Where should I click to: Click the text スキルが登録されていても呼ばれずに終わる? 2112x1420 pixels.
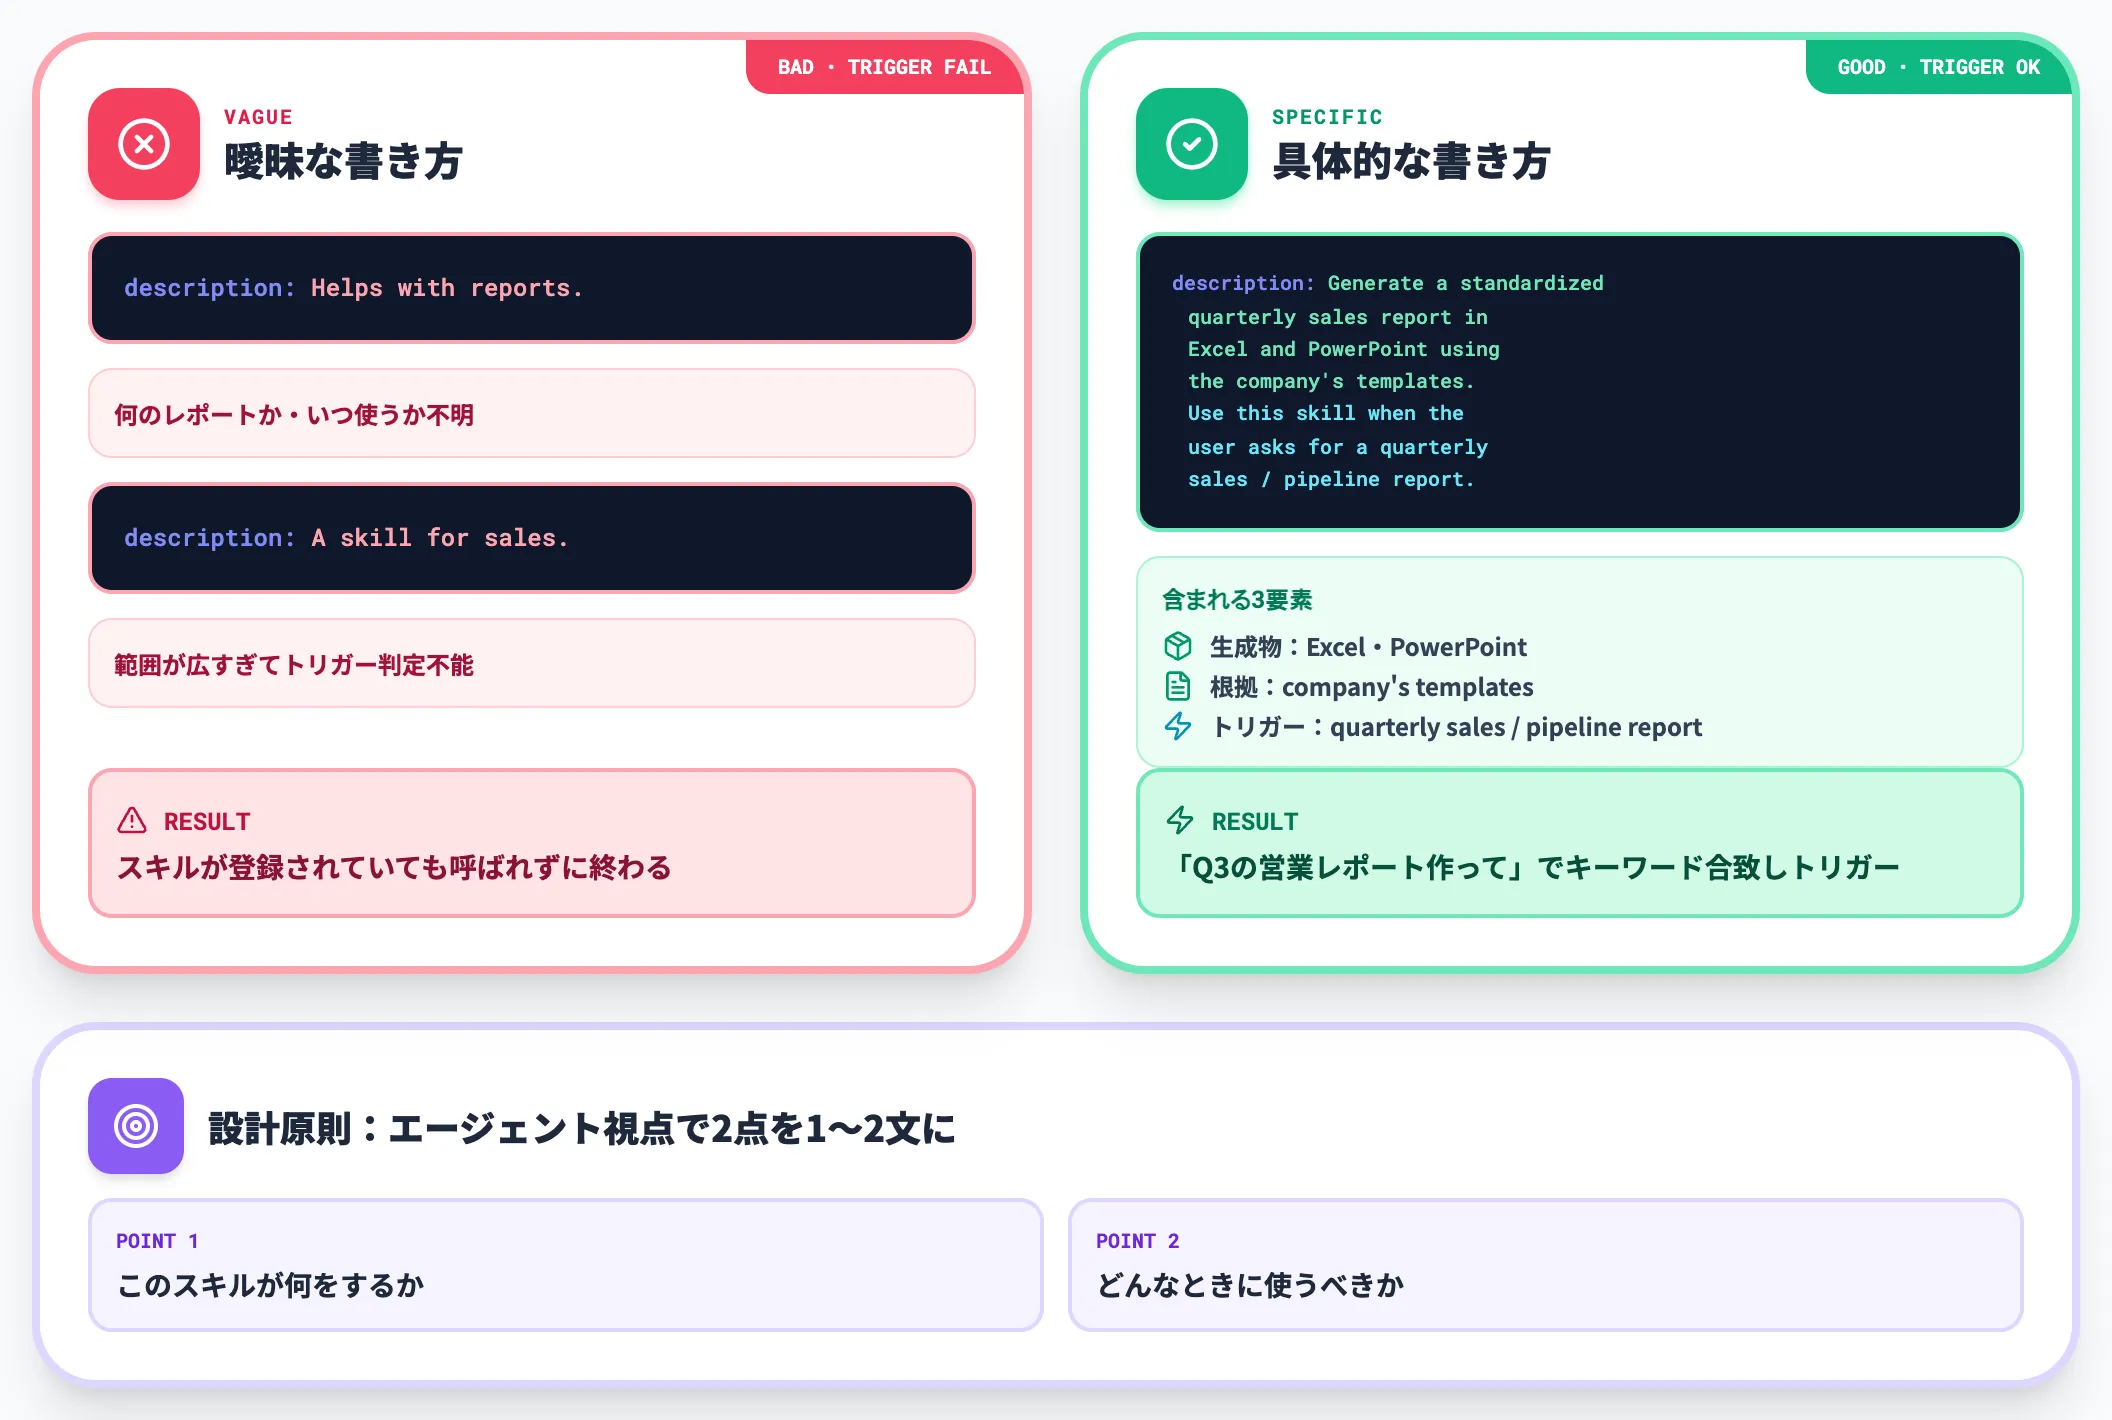coord(394,867)
